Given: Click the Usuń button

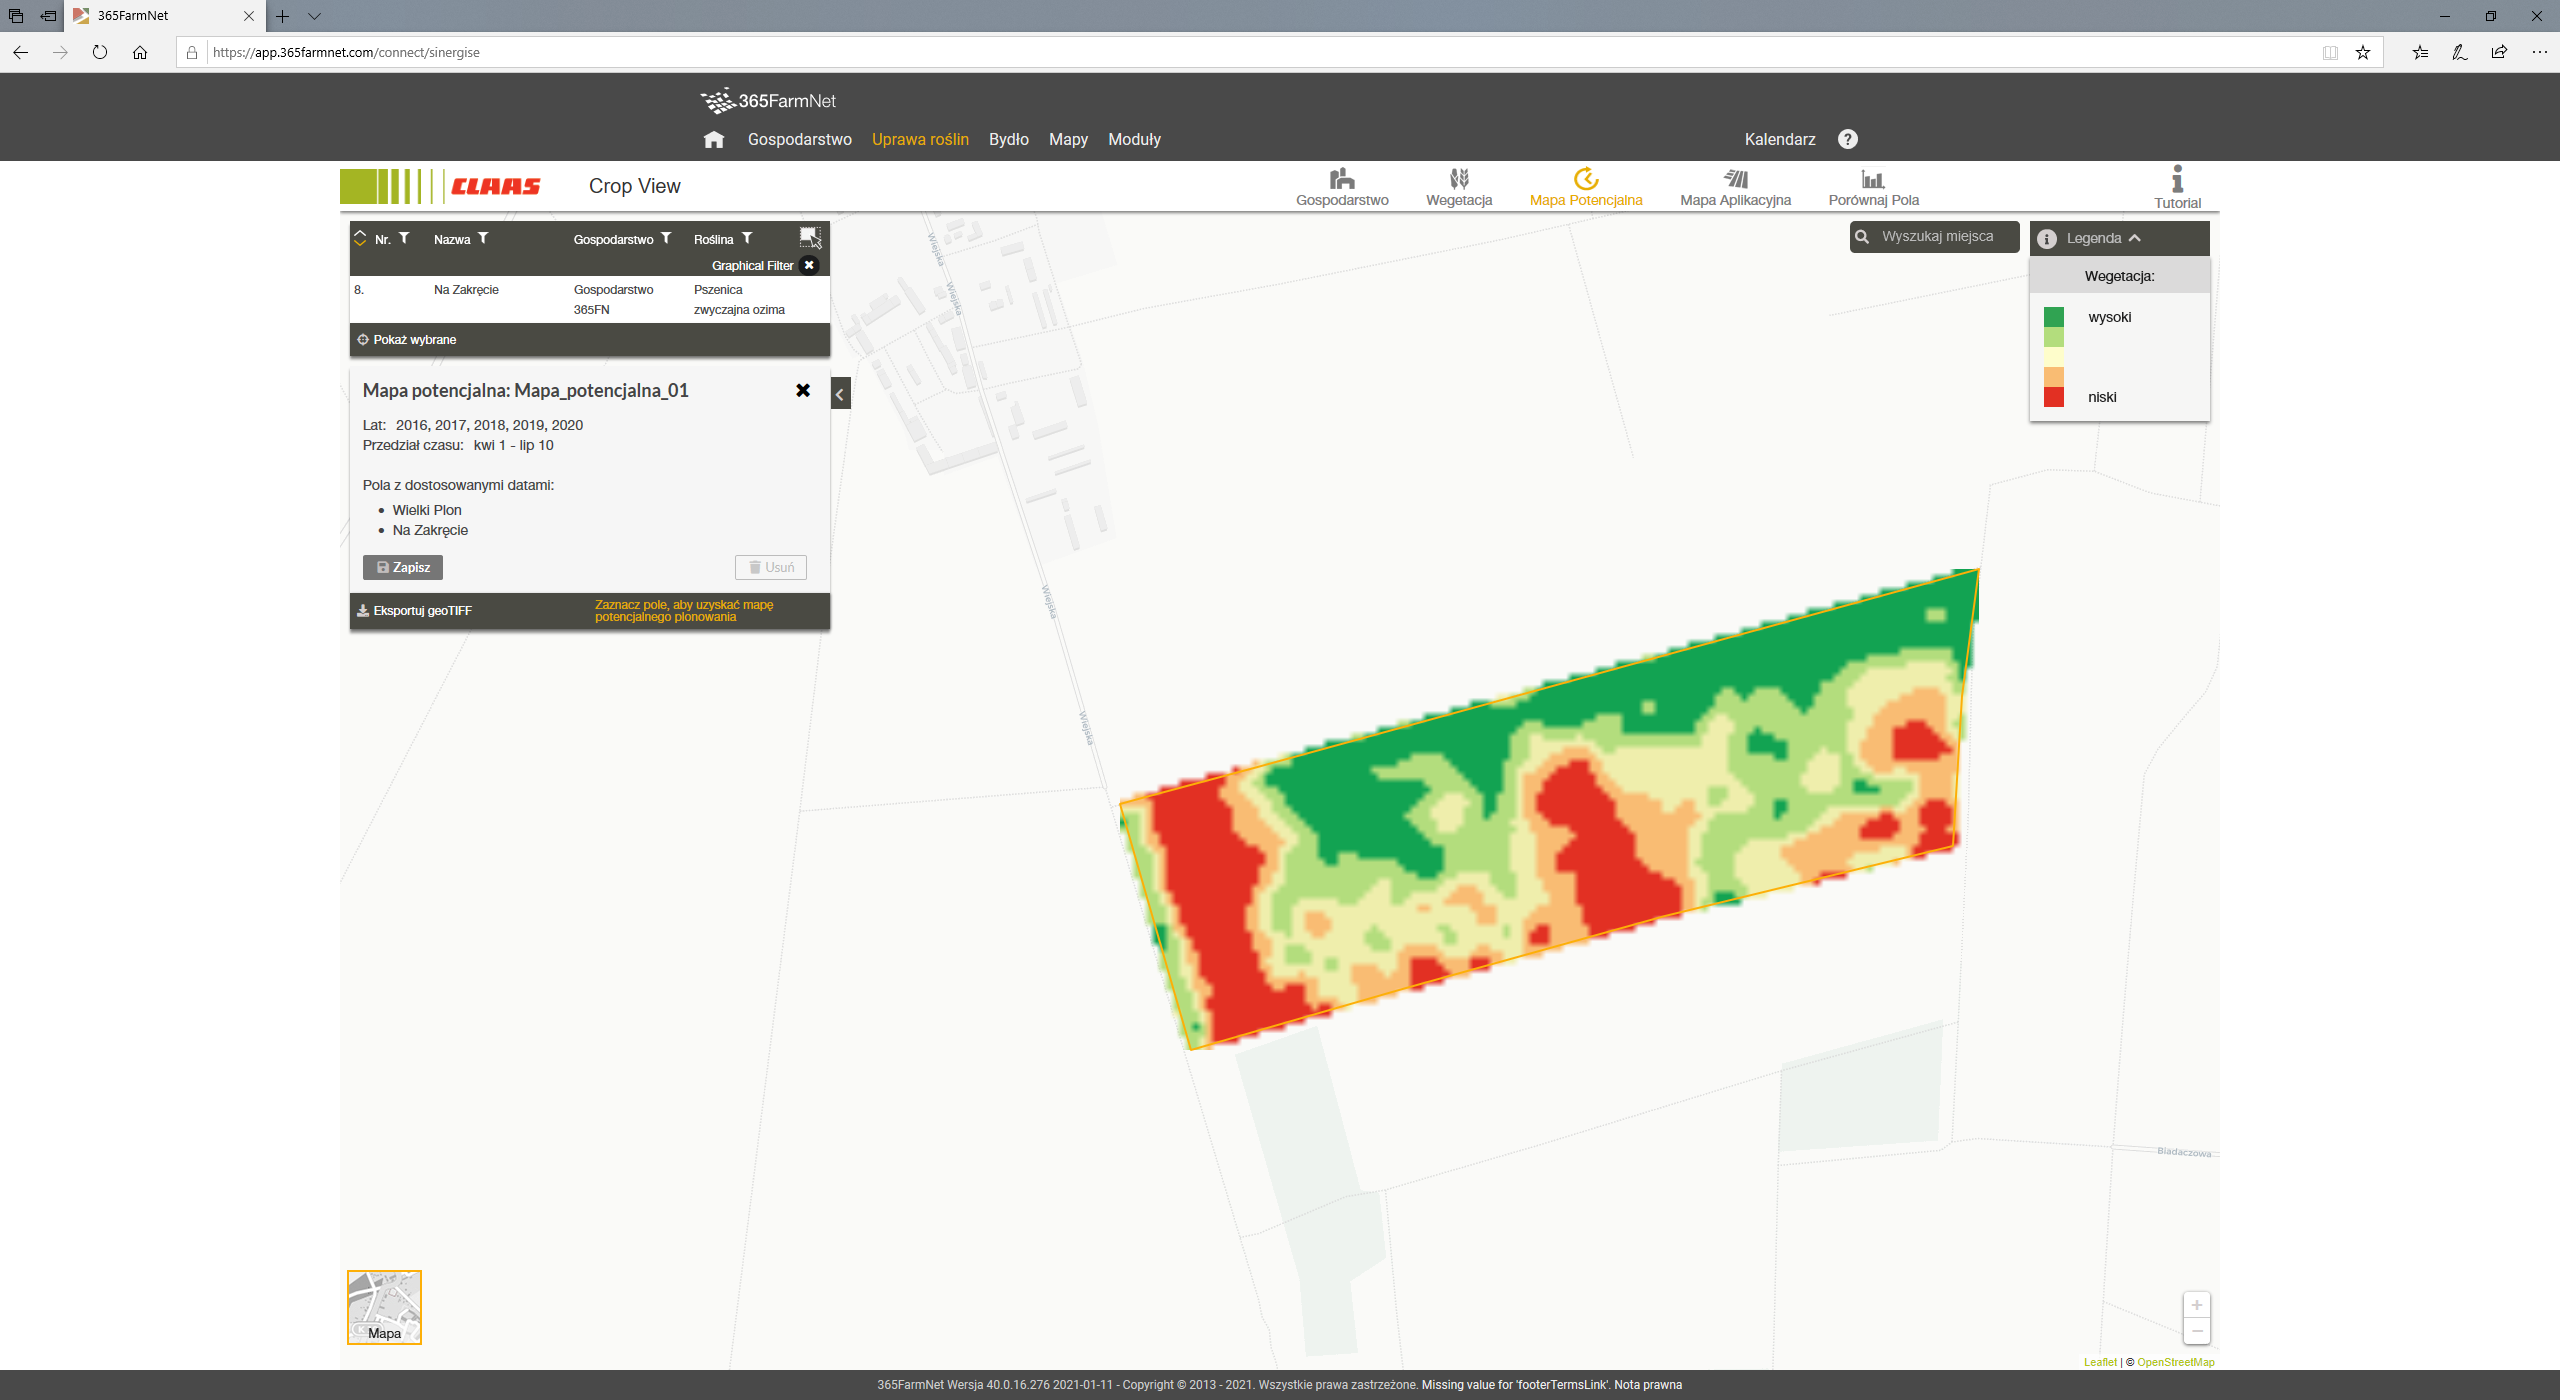Looking at the screenshot, I should click(x=771, y=568).
